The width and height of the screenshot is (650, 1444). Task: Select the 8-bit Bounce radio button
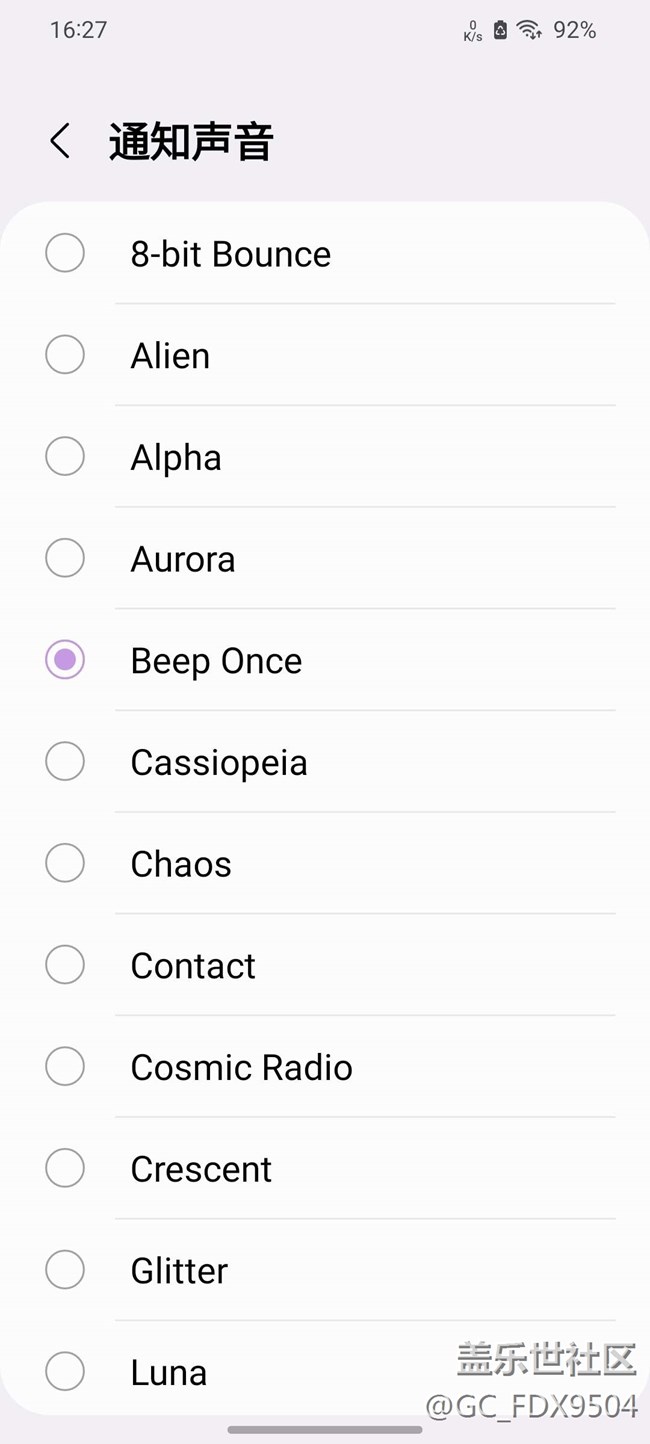pos(65,253)
